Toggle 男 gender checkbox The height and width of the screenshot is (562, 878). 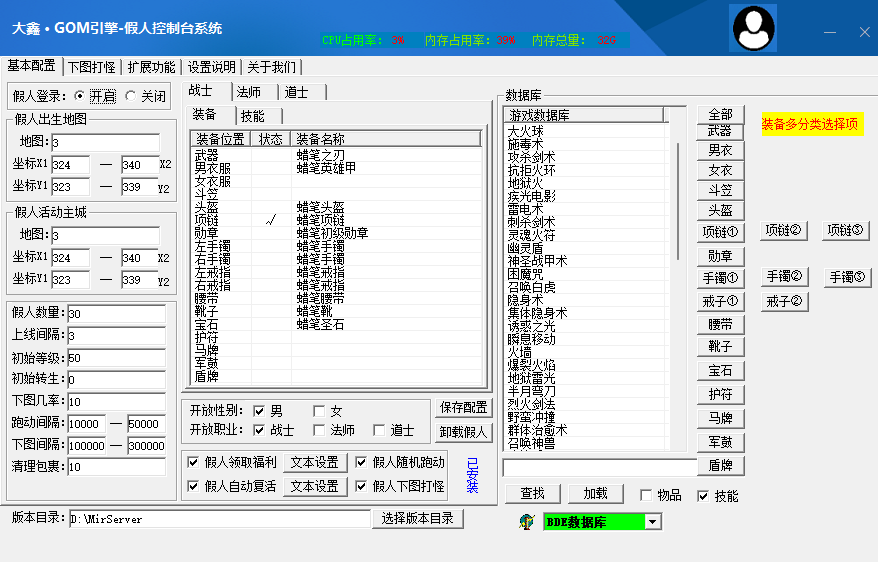pos(259,411)
